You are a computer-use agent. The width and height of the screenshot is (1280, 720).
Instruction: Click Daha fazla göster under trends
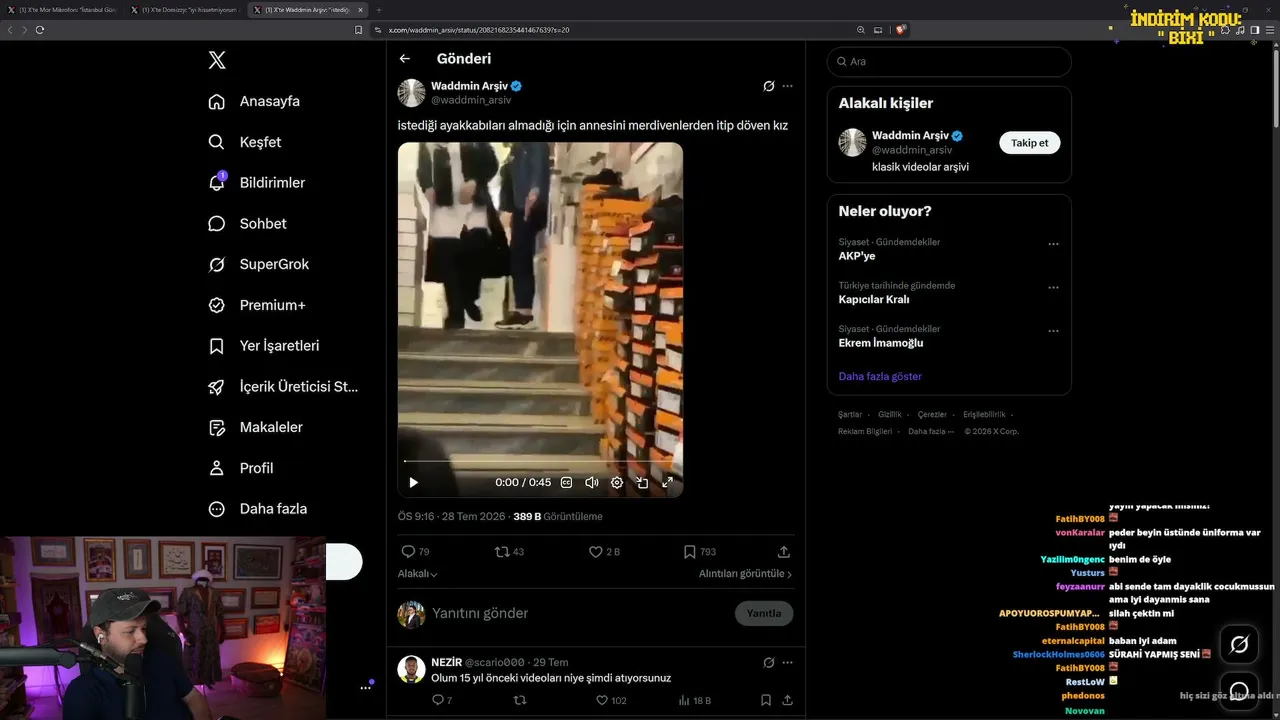pyautogui.click(x=880, y=376)
